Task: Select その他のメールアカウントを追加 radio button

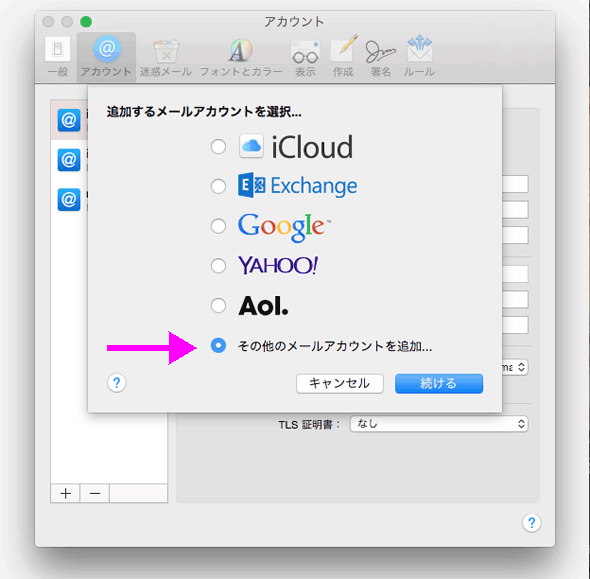Action: pos(218,345)
